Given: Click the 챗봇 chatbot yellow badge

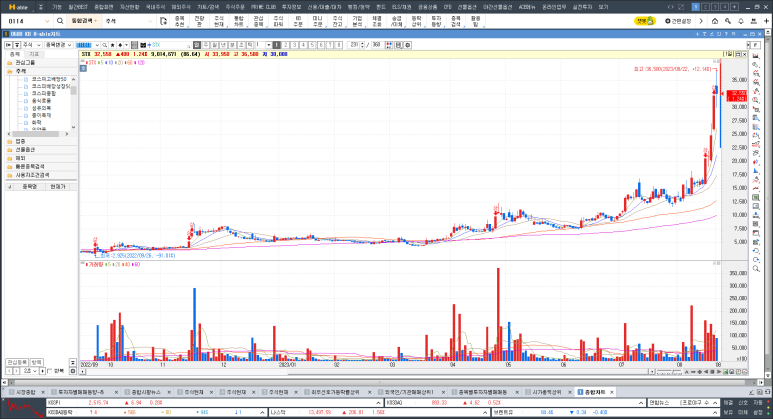Looking at the screenshot, I should (644, 21).
